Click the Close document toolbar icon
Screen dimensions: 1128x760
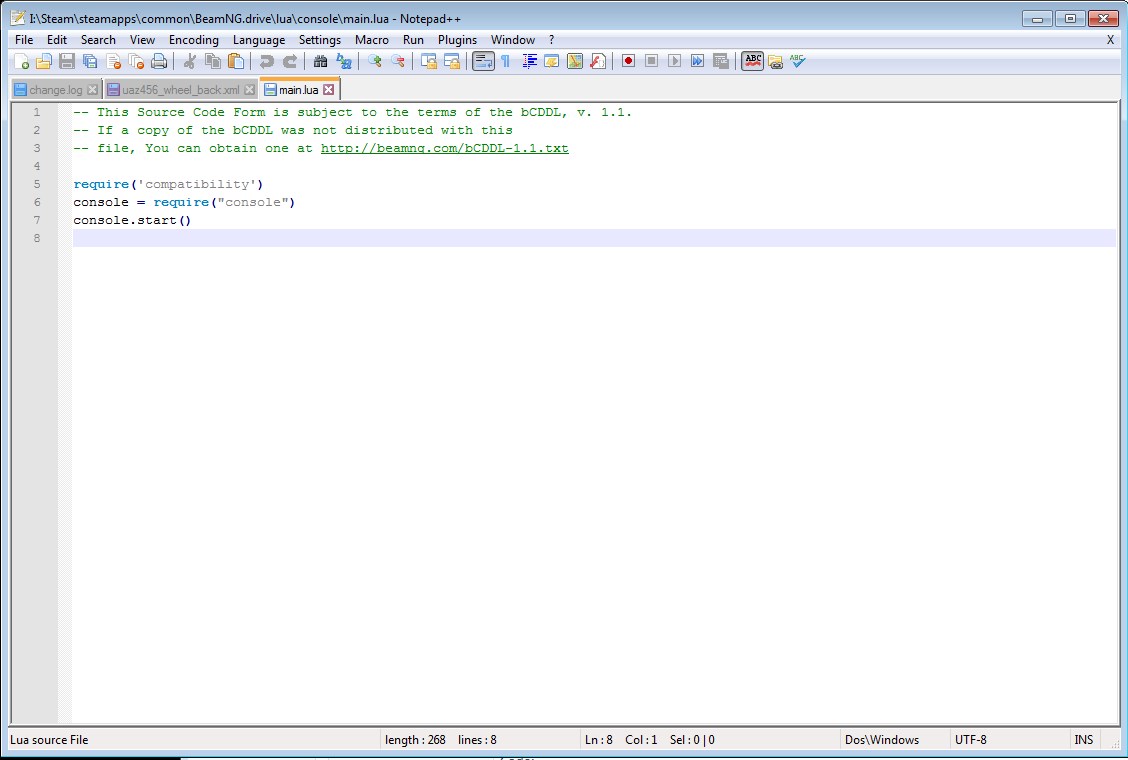[113, 61]
